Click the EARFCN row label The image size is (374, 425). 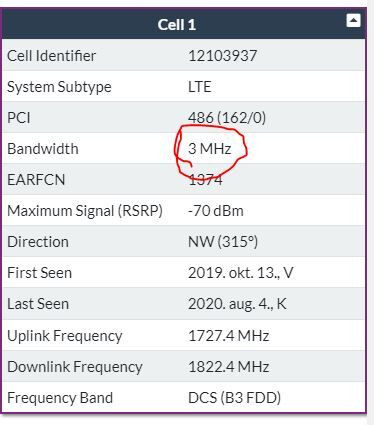click(36, 180)
